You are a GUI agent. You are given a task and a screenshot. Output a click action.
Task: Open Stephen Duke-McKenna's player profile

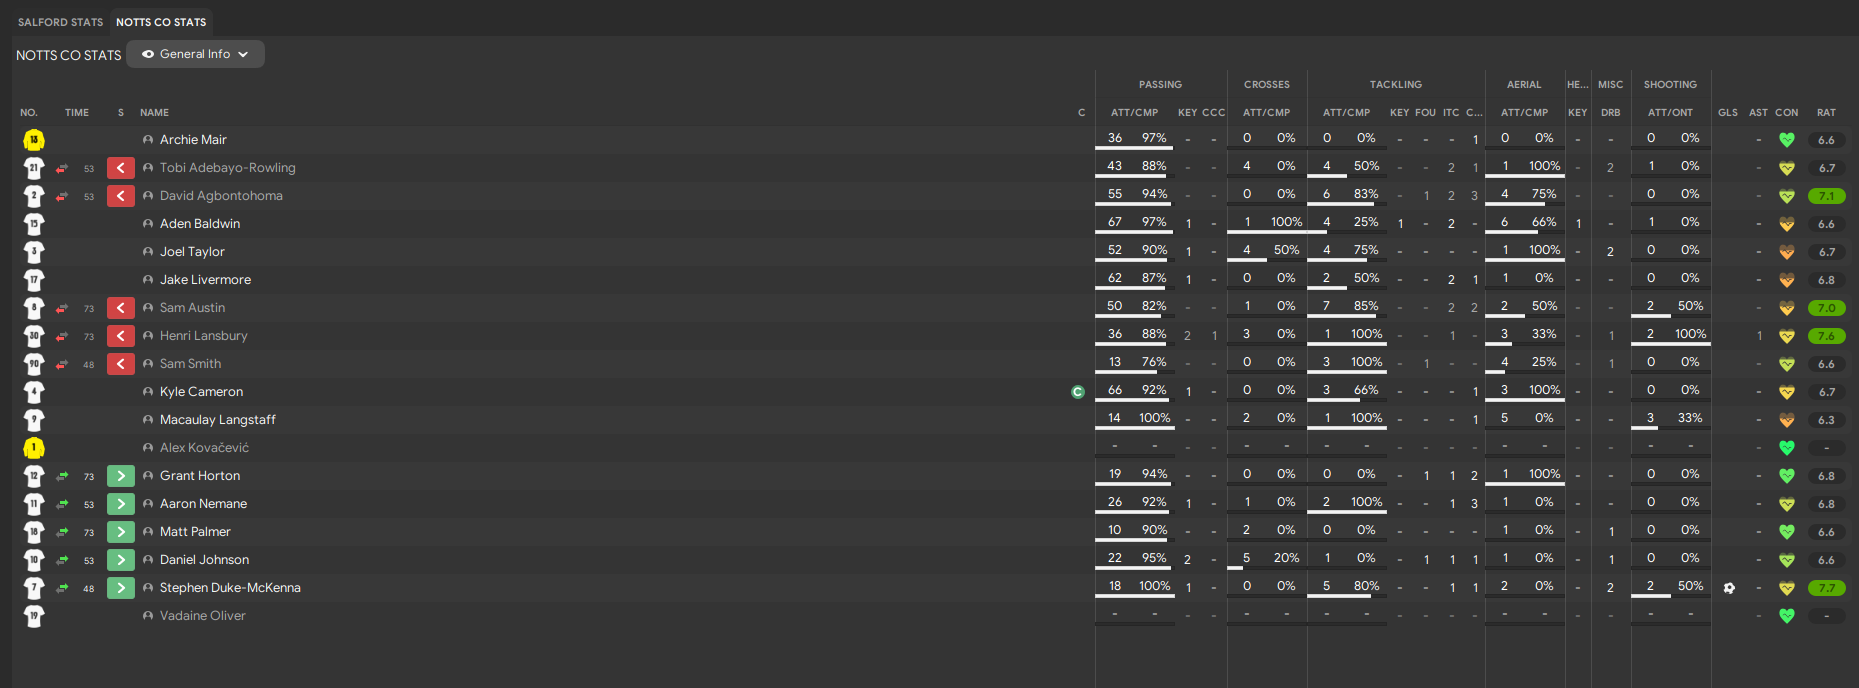(230, 588)
